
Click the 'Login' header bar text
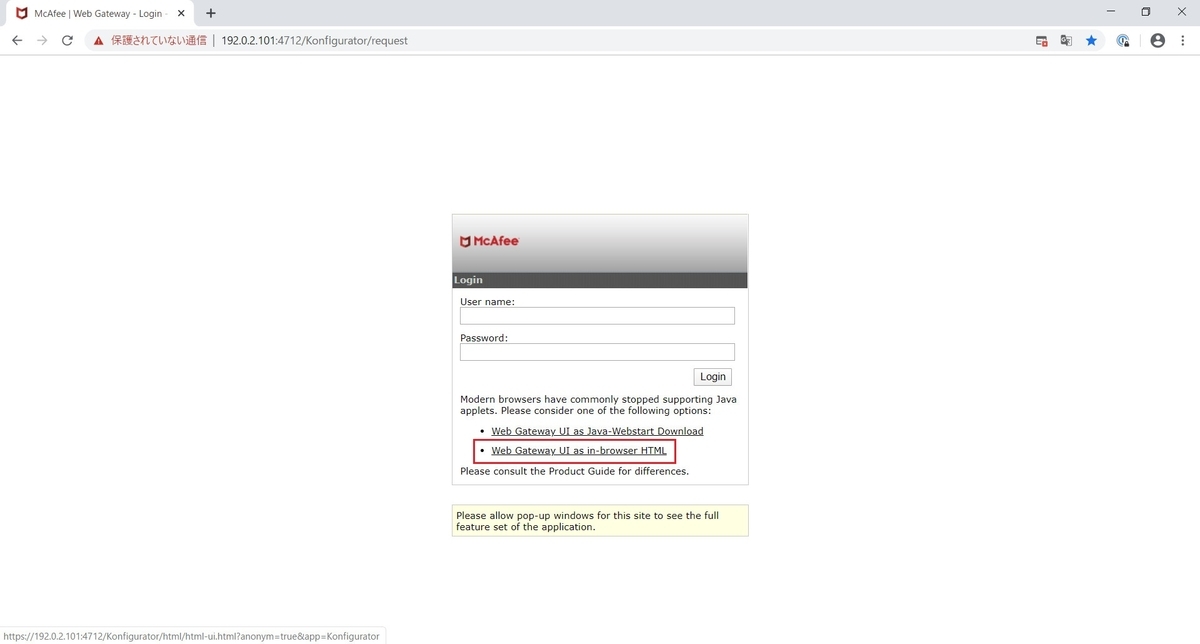pyautogui.click(x=468, y=280)
